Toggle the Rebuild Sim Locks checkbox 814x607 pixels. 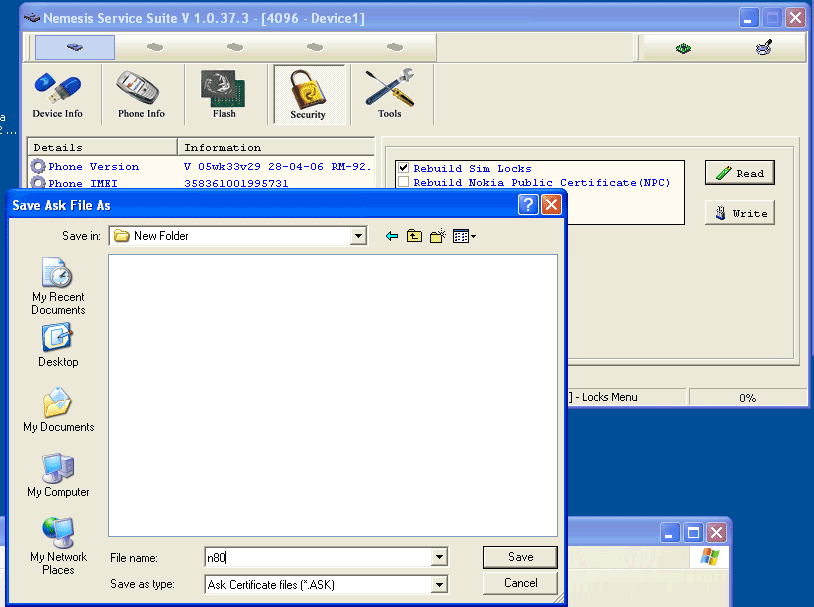point(403,168)
